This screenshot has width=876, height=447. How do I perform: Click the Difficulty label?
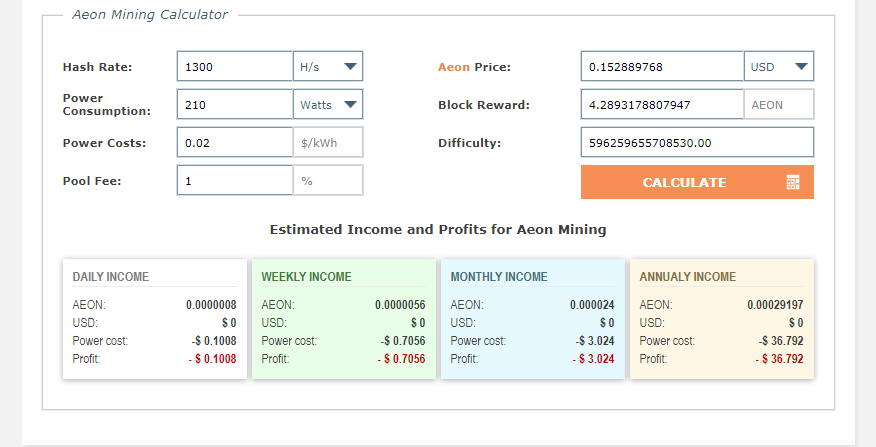469,143
